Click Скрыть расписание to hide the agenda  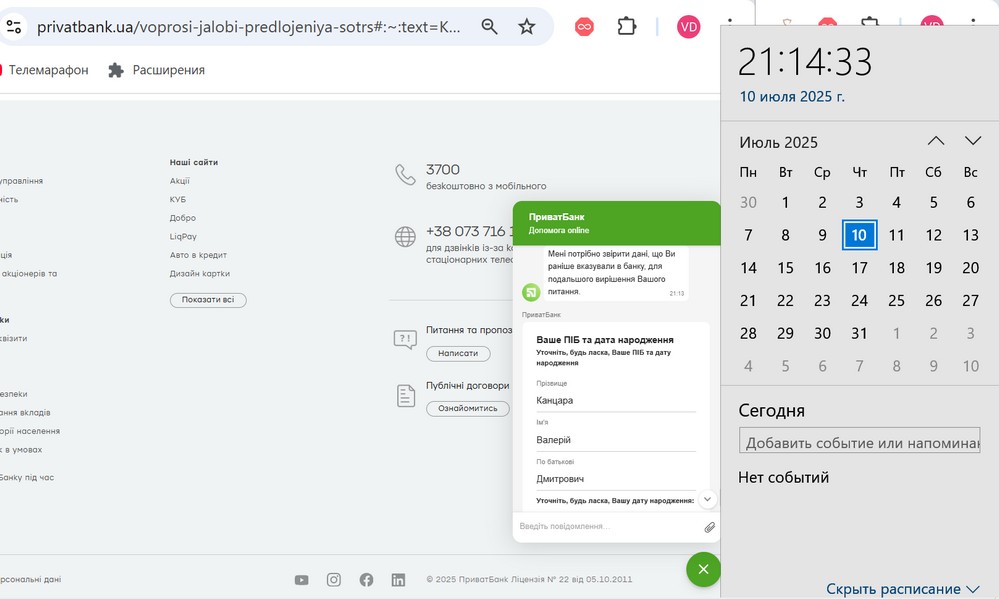[902, 589]
